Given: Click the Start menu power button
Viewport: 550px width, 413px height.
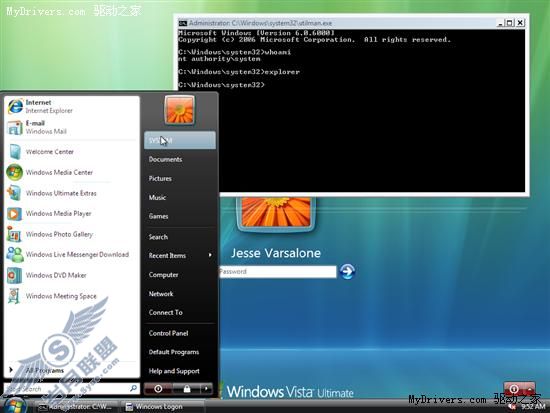Looking at the screenshot, I should click(158, 388).
